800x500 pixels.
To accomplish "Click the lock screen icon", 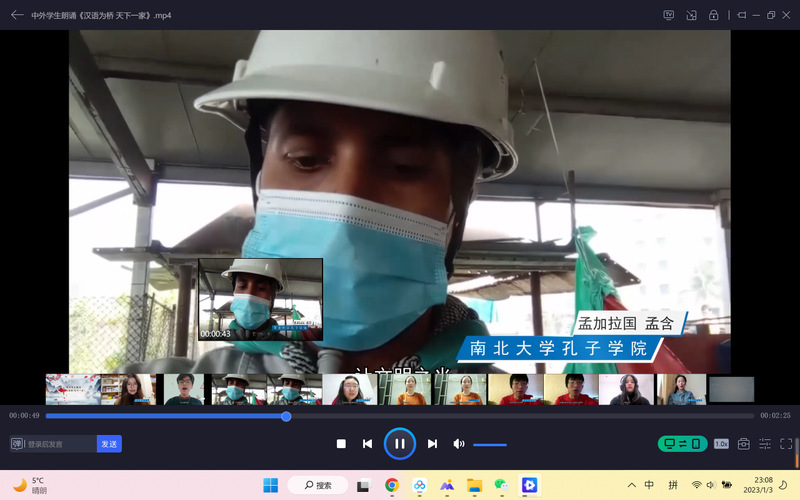I will click(x=713, y=15).
